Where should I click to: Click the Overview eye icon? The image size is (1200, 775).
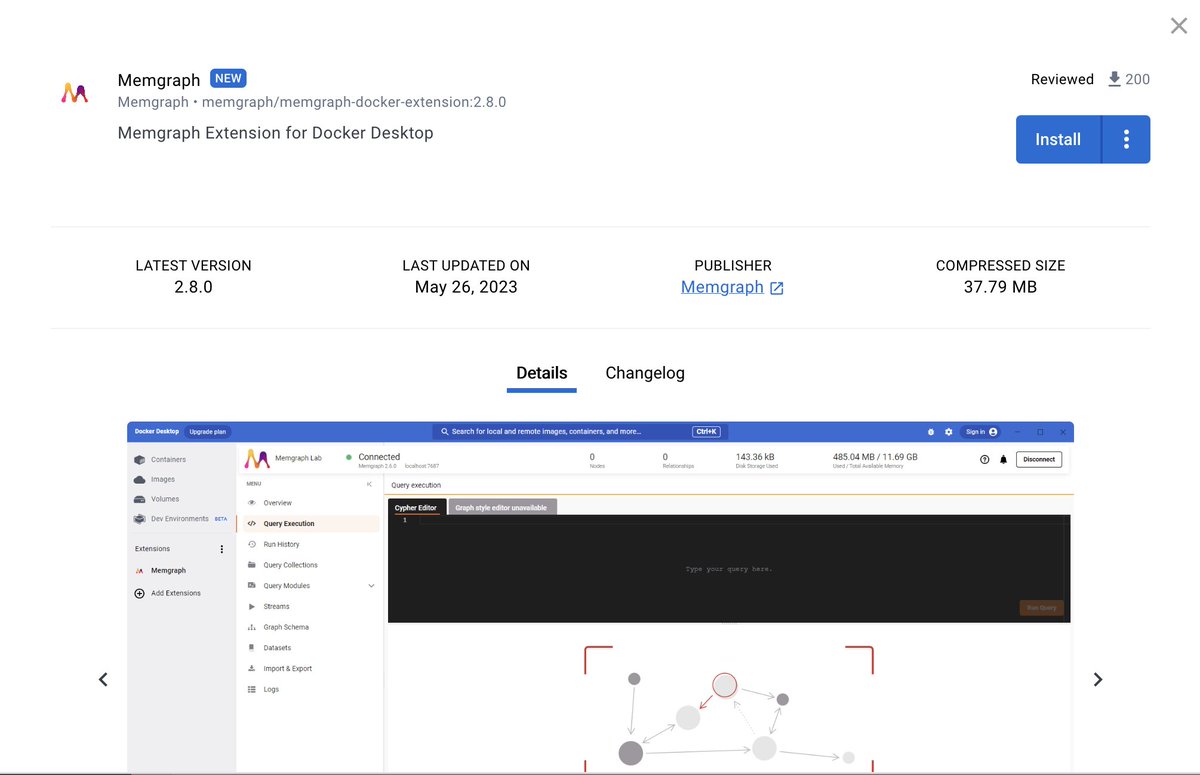[x=252, y=503]
